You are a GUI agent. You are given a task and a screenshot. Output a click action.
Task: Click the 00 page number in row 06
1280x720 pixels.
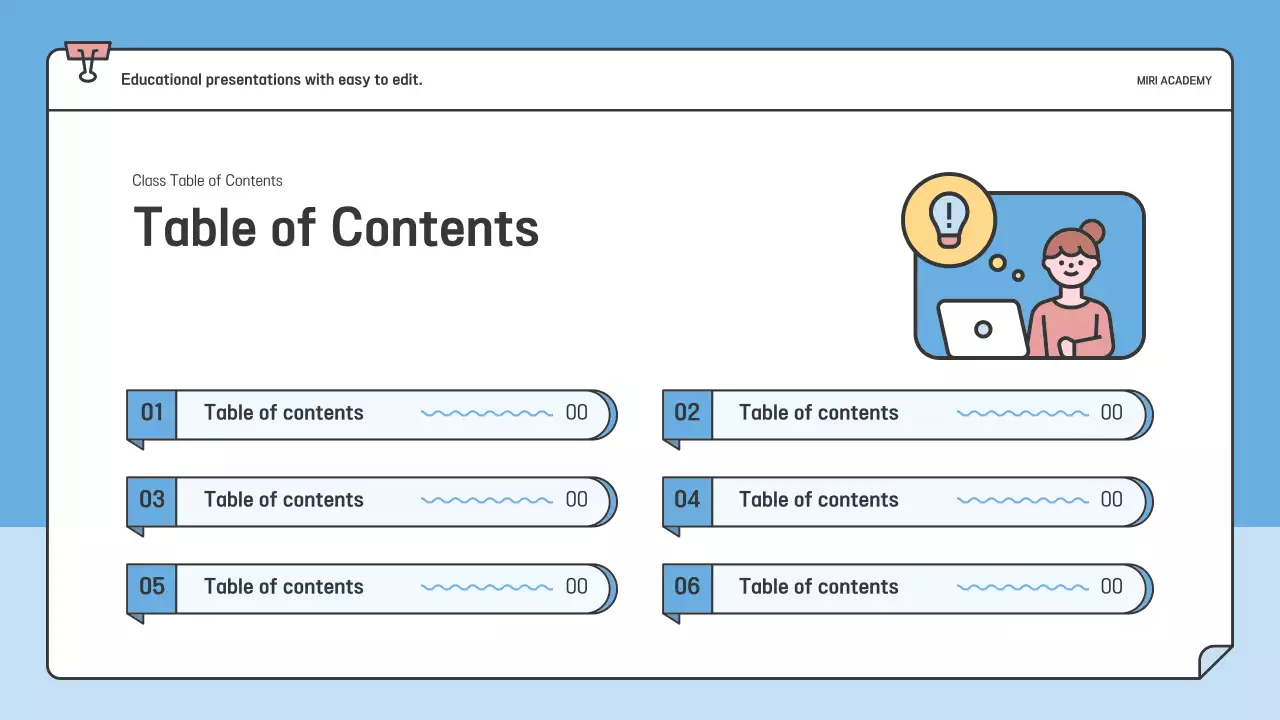click(1112, 587)
